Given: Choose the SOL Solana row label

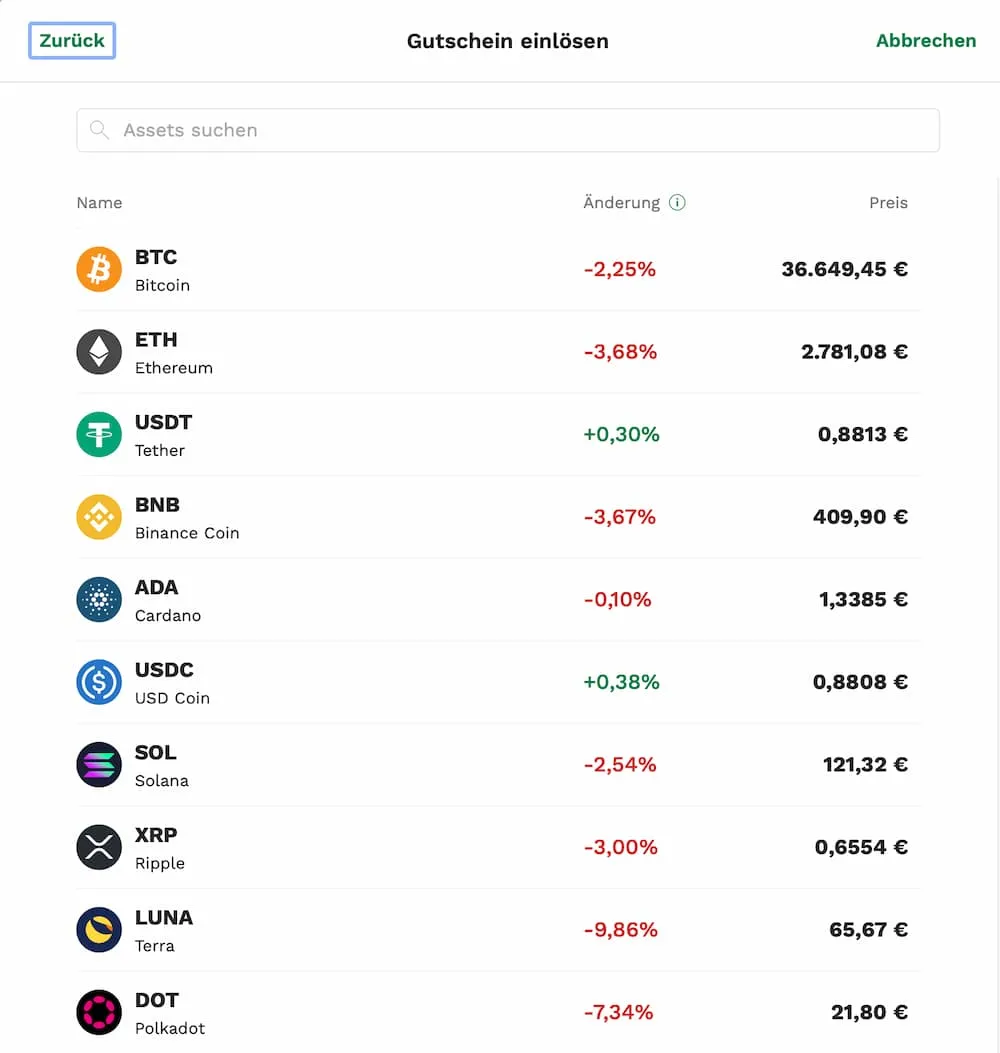Looking at the screenshot, I should (x=162, y=766).
